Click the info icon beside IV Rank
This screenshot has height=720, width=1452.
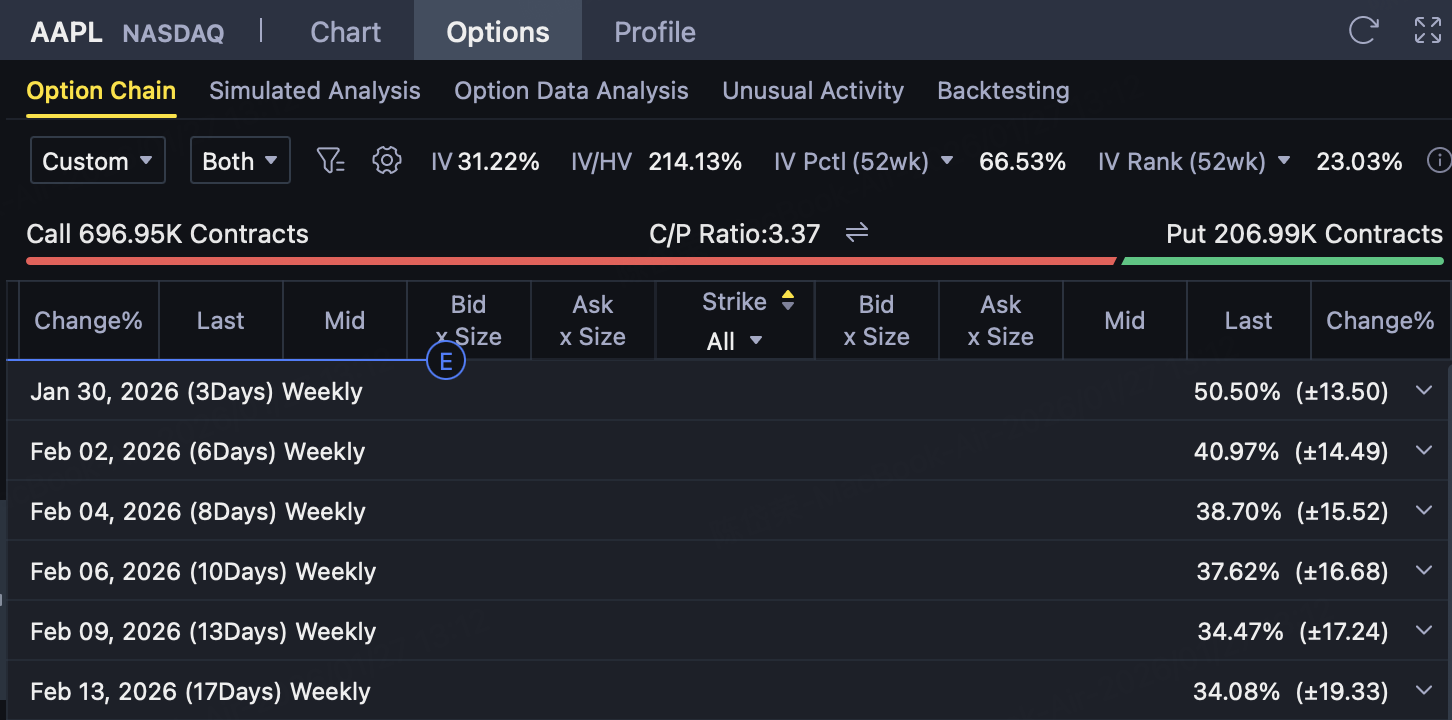[x=1438, y=161]
